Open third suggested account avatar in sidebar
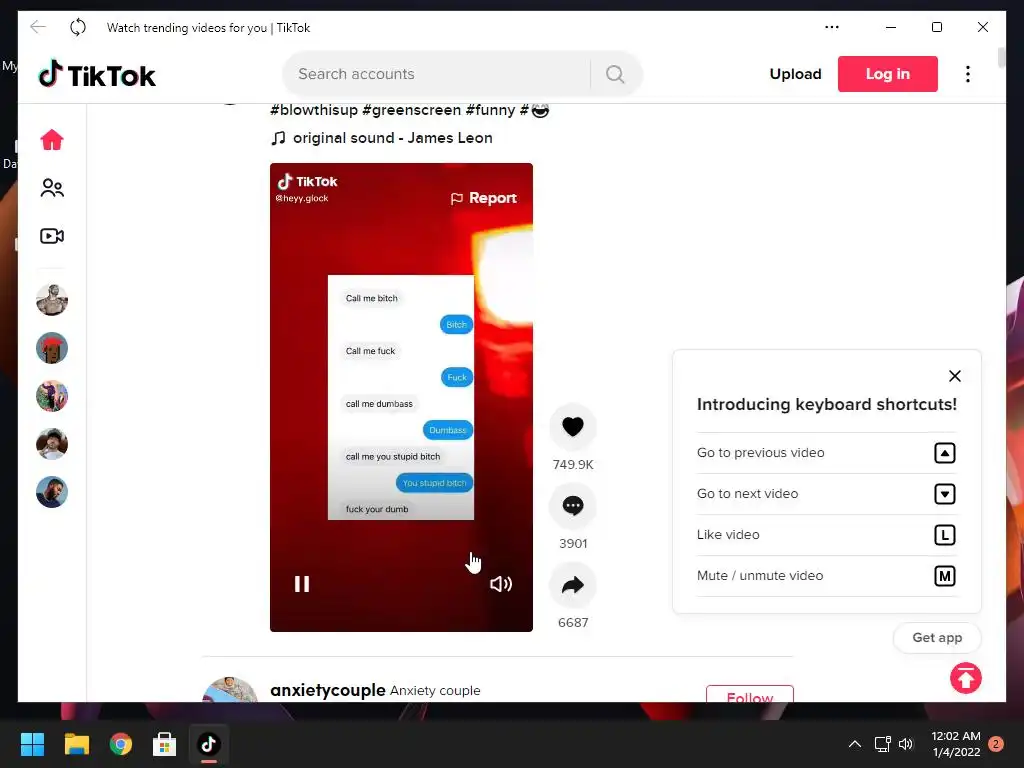Image resolution: width=1024 pixels, height=768 pixels. click(x=52, y=396)
